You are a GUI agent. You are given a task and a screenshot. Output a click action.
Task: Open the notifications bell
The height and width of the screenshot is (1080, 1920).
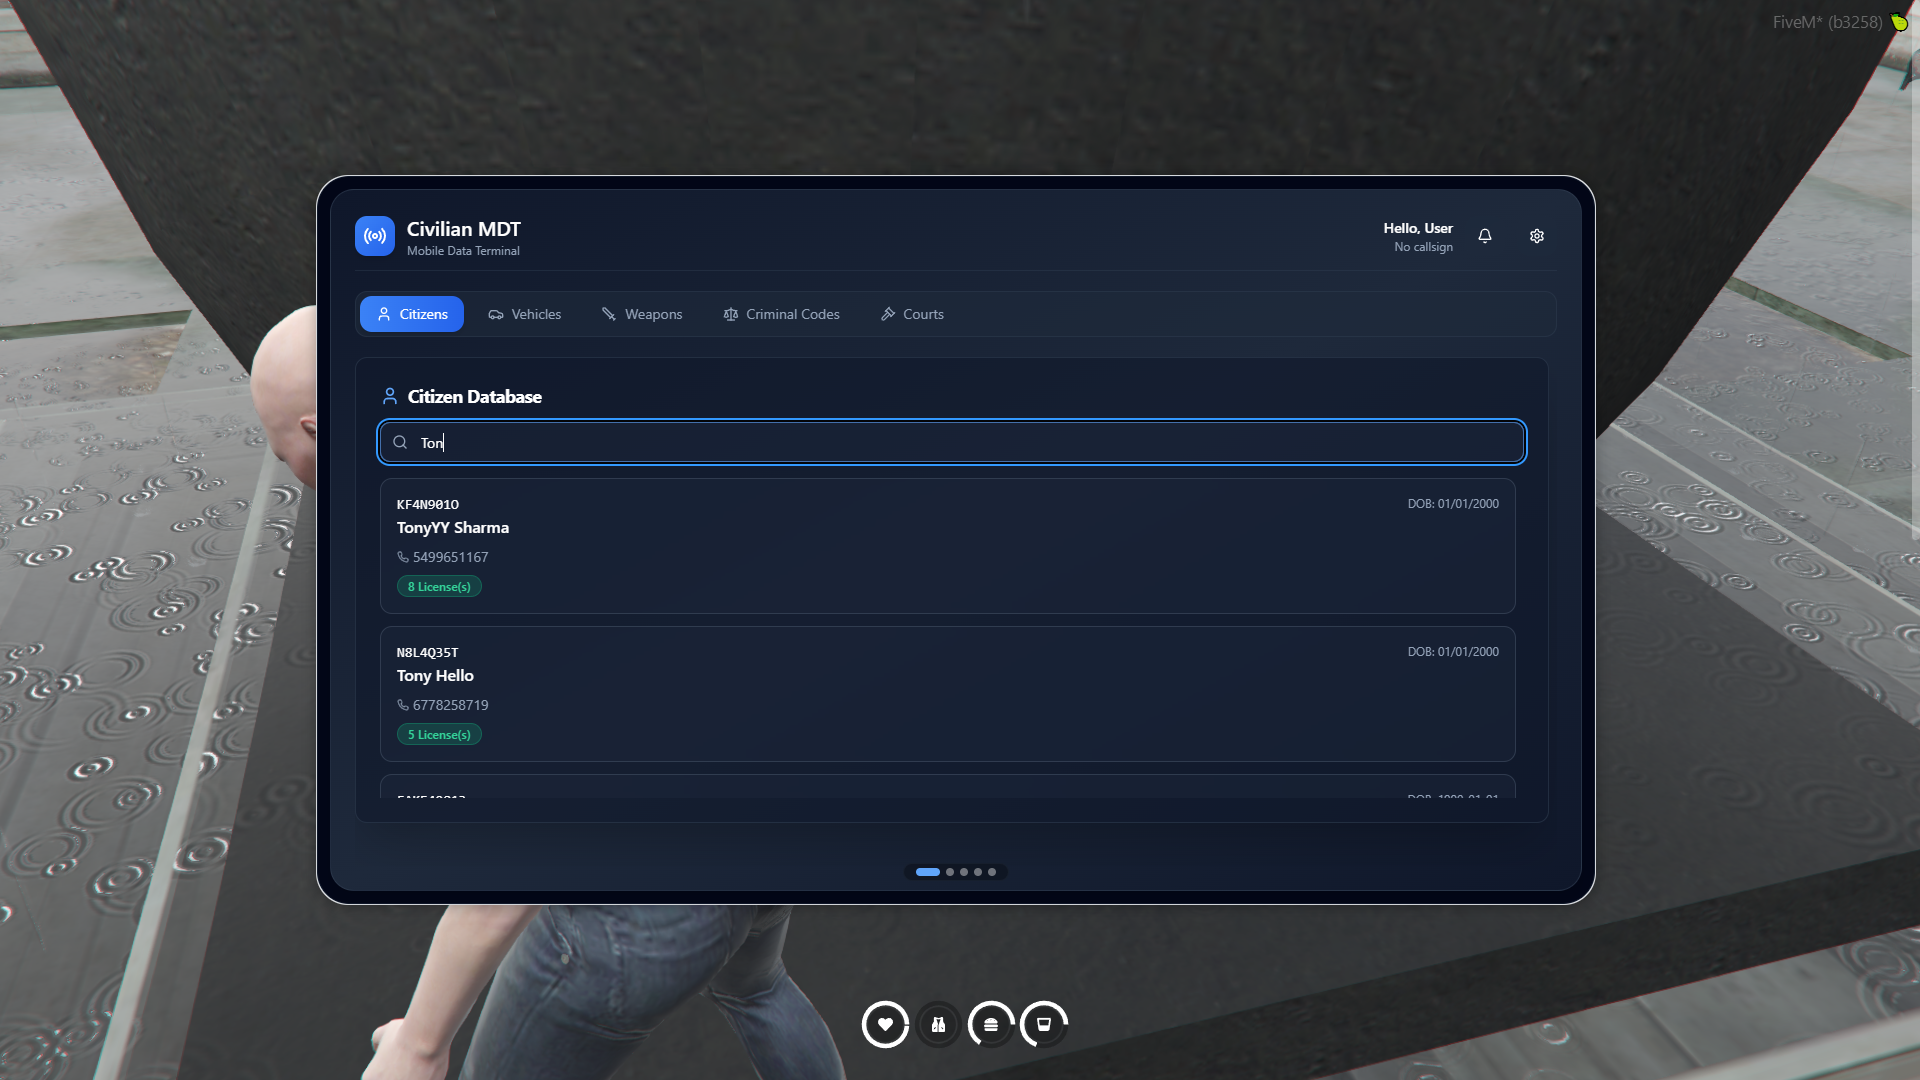pyautogui.click(x=1485, y=236)
